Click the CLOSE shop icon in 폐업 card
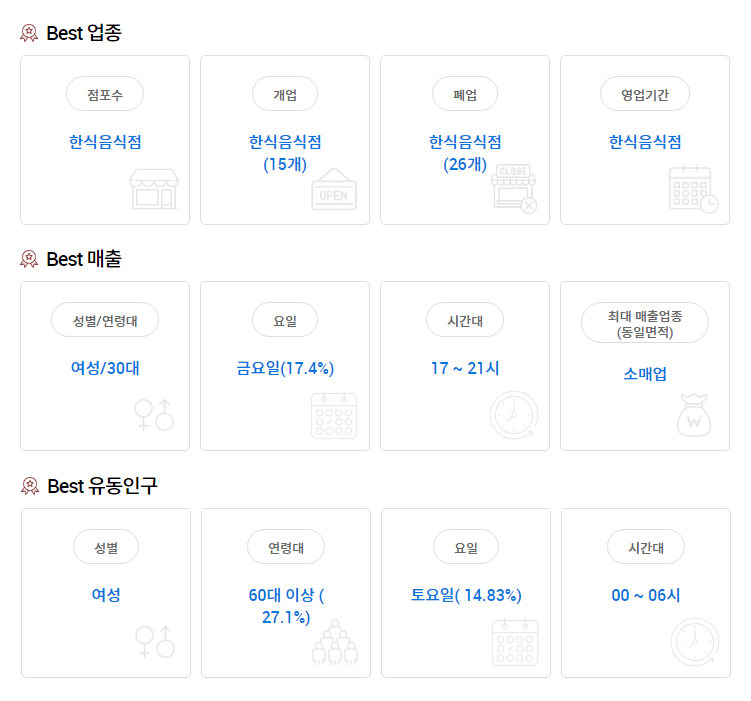This screenshot has width=751, height=701. tap(514, 188)
